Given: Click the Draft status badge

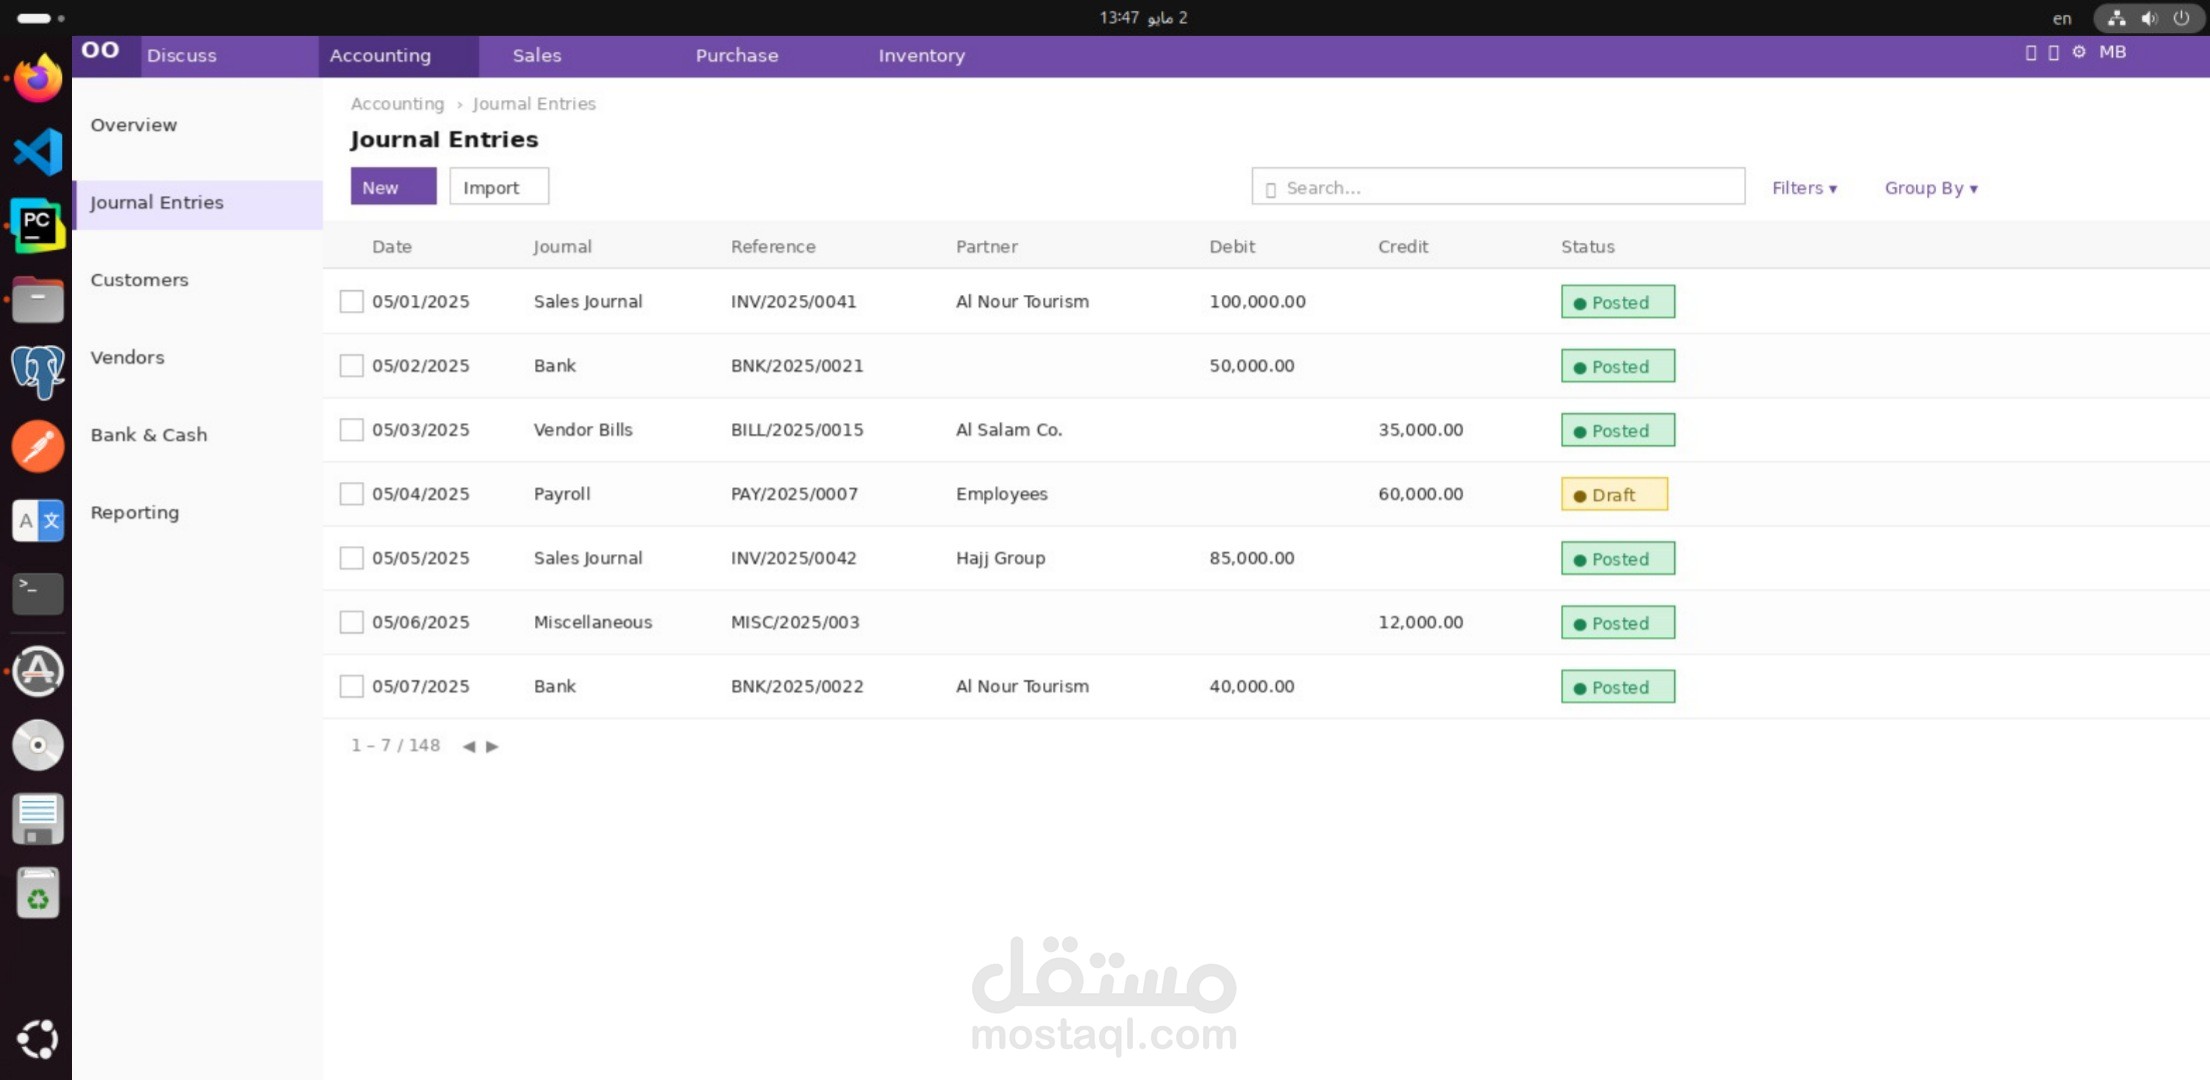Looking at the screenshot, I should 1614,494.
